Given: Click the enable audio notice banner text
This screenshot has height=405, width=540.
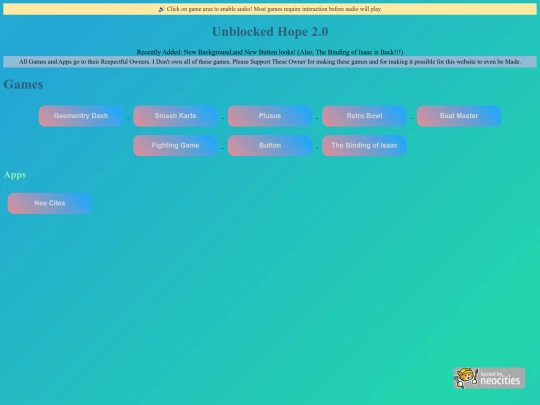Looking at the screenshot, I should coord(274,9).
